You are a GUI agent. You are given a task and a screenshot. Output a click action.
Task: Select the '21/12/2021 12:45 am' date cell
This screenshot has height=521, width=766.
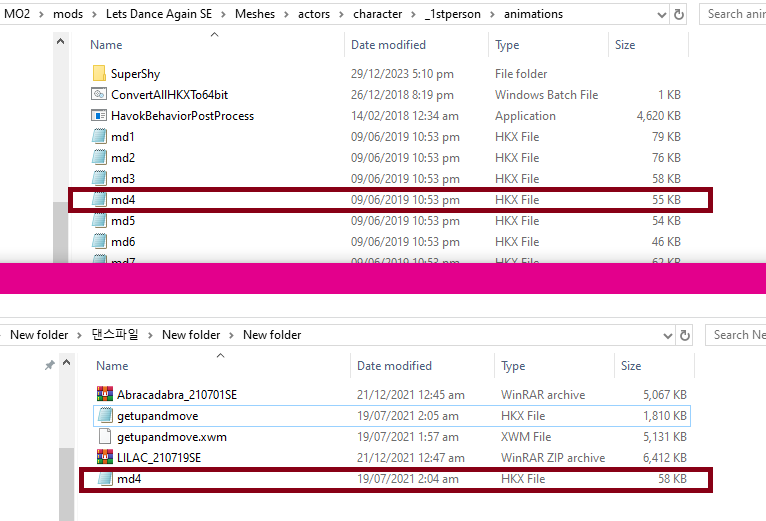tap(410, 394)
